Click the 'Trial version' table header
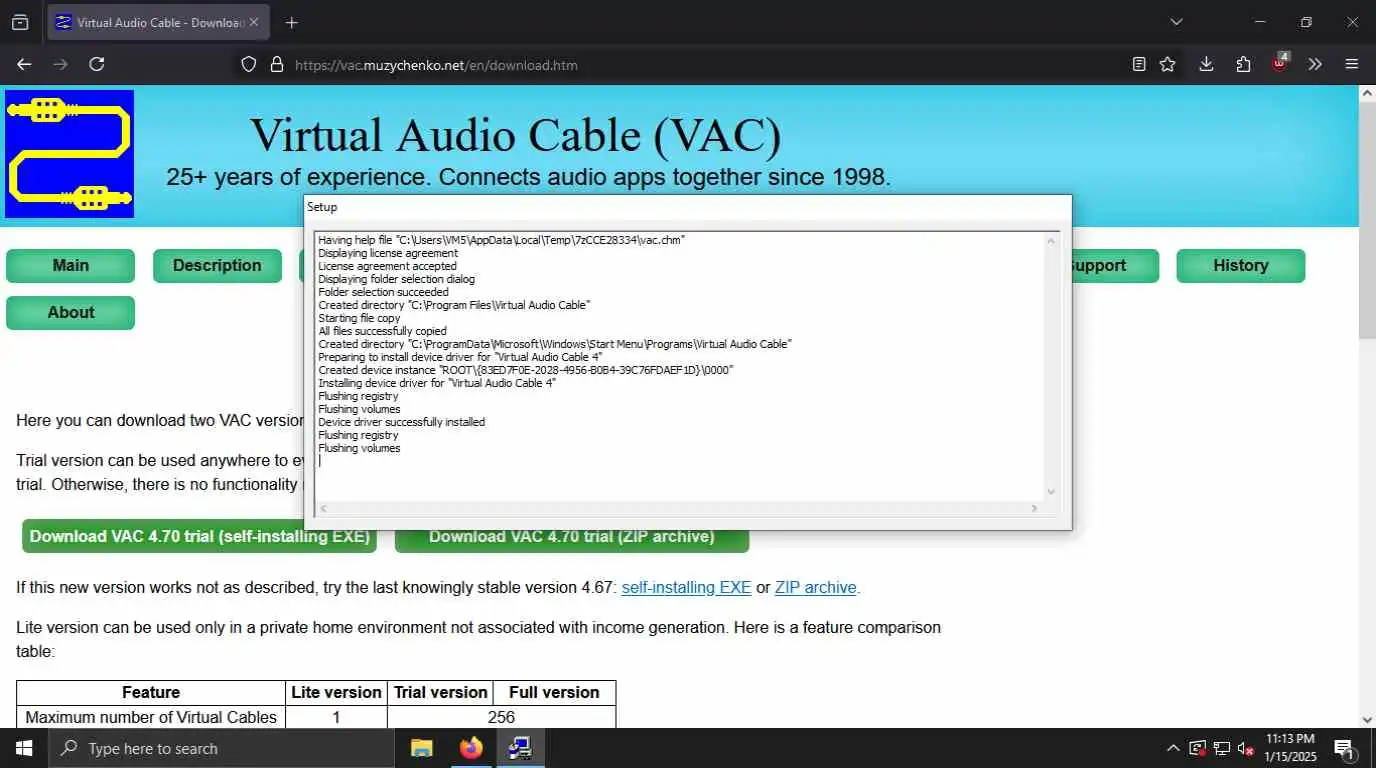1376x768 pixels. coord(440,692)
